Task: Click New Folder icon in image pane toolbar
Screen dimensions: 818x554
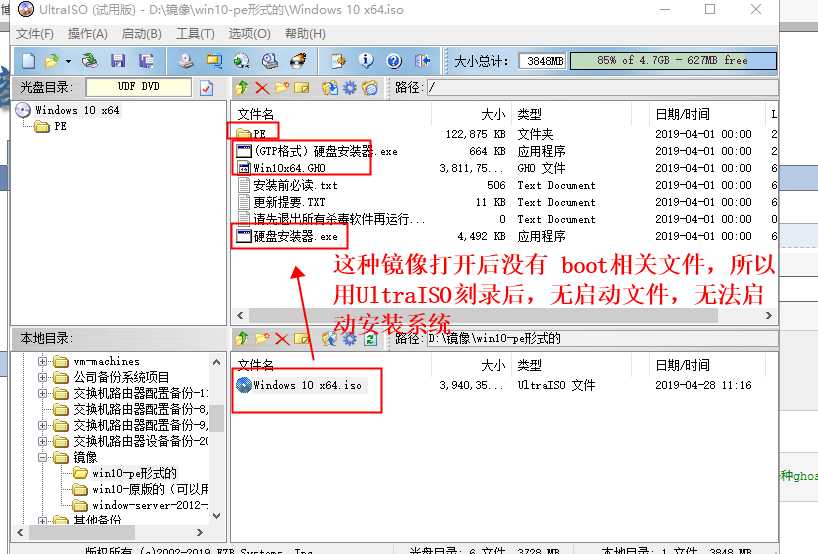Action: point(282,88)
